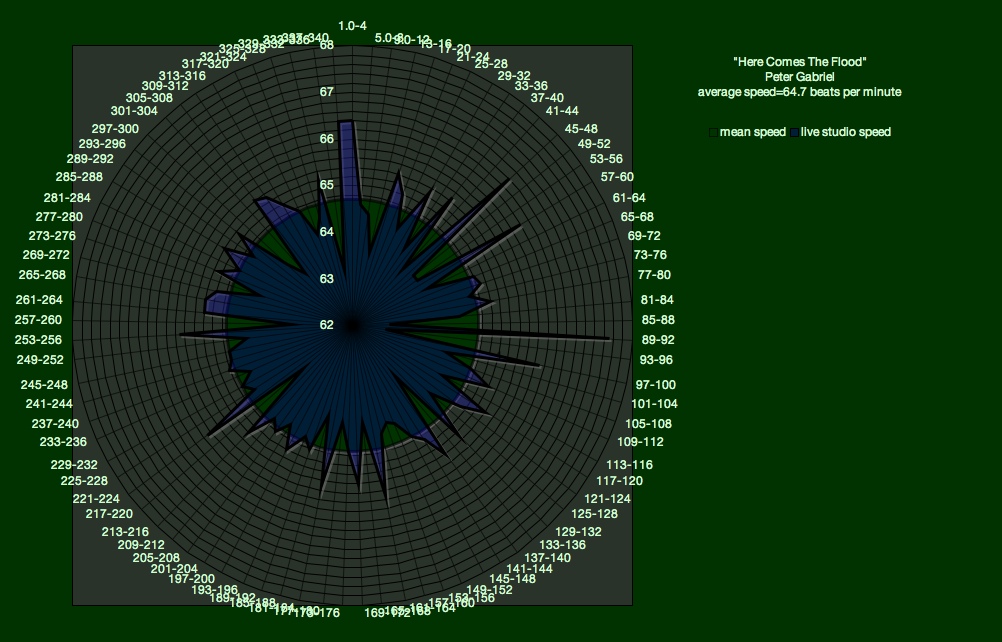
Task: Click the long black spike tip near 89-92
Action: 609,340
